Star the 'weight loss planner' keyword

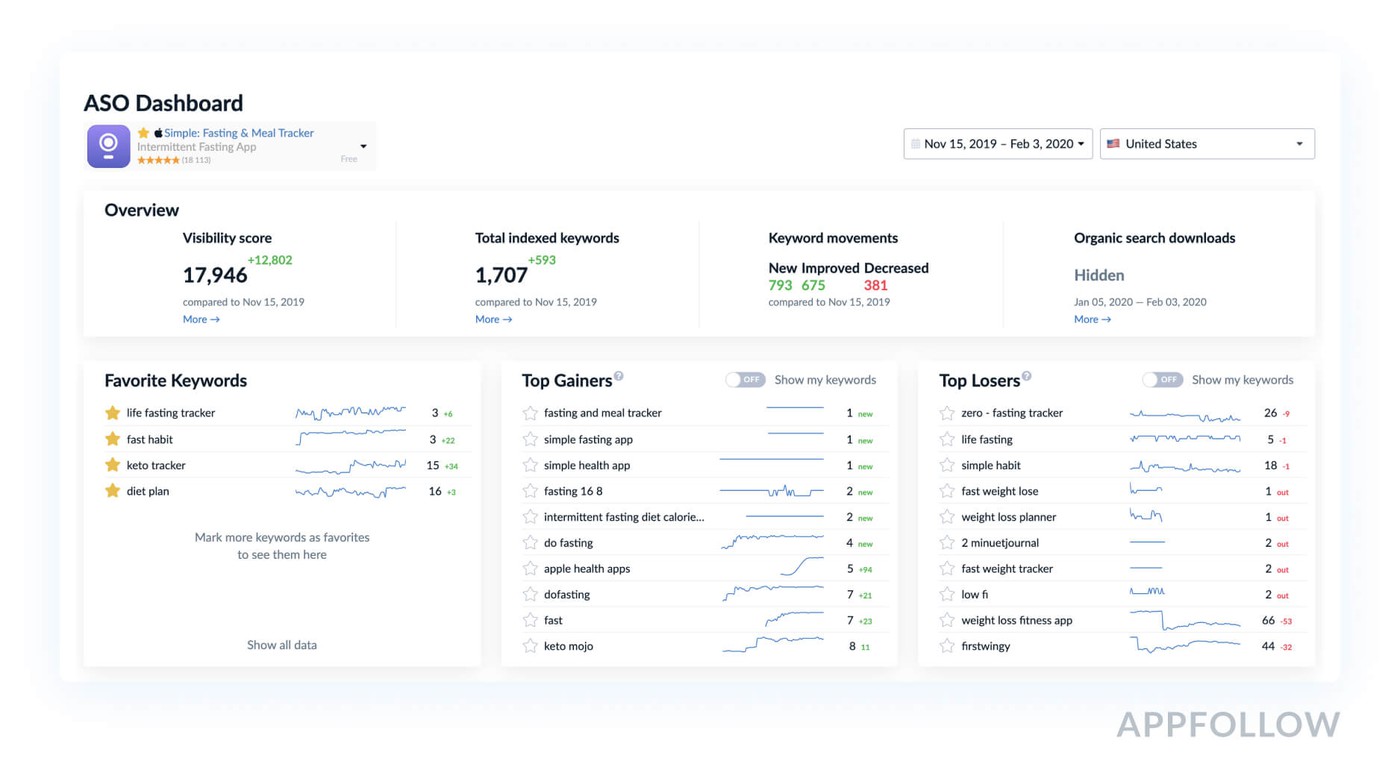(947, 517)
